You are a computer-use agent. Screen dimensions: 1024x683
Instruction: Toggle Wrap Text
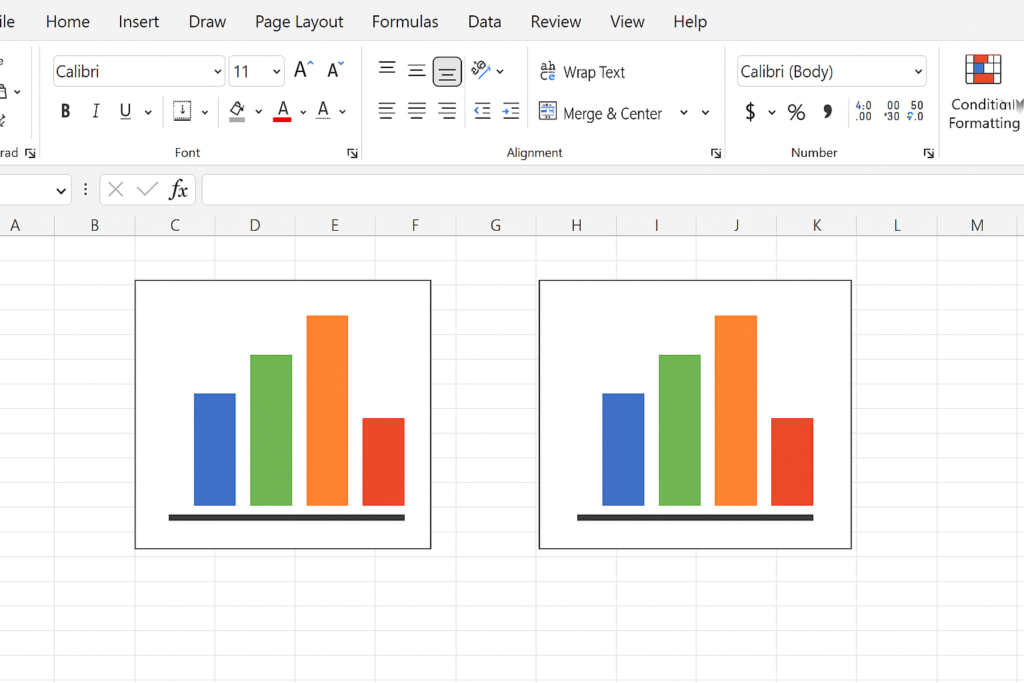pyautogui.click(x=582, y=72)
